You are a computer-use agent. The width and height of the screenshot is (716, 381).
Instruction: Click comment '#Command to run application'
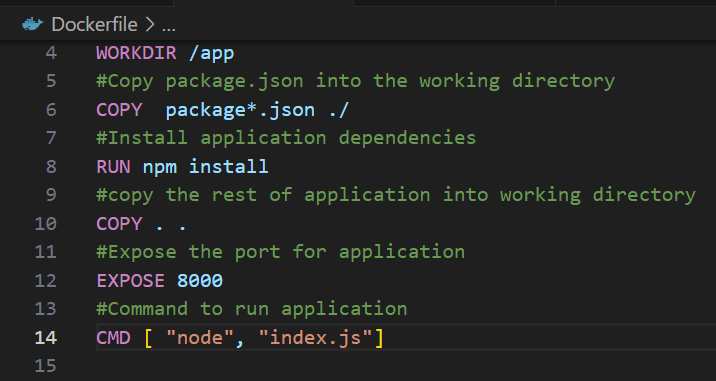(252, 309)
